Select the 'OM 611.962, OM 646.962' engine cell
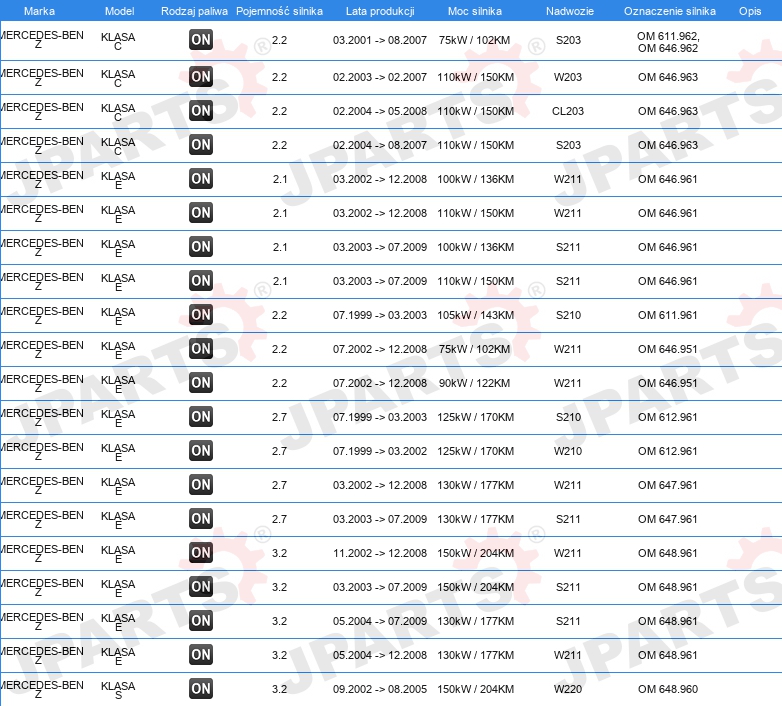 click(x=668, y=42)
